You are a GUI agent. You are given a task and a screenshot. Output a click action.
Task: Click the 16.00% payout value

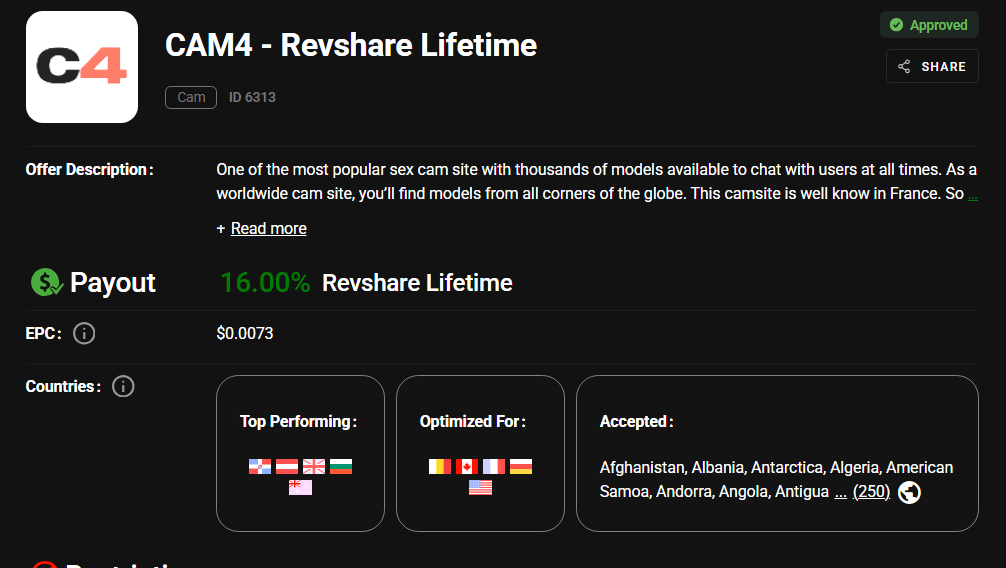click(x=265, y=283)
